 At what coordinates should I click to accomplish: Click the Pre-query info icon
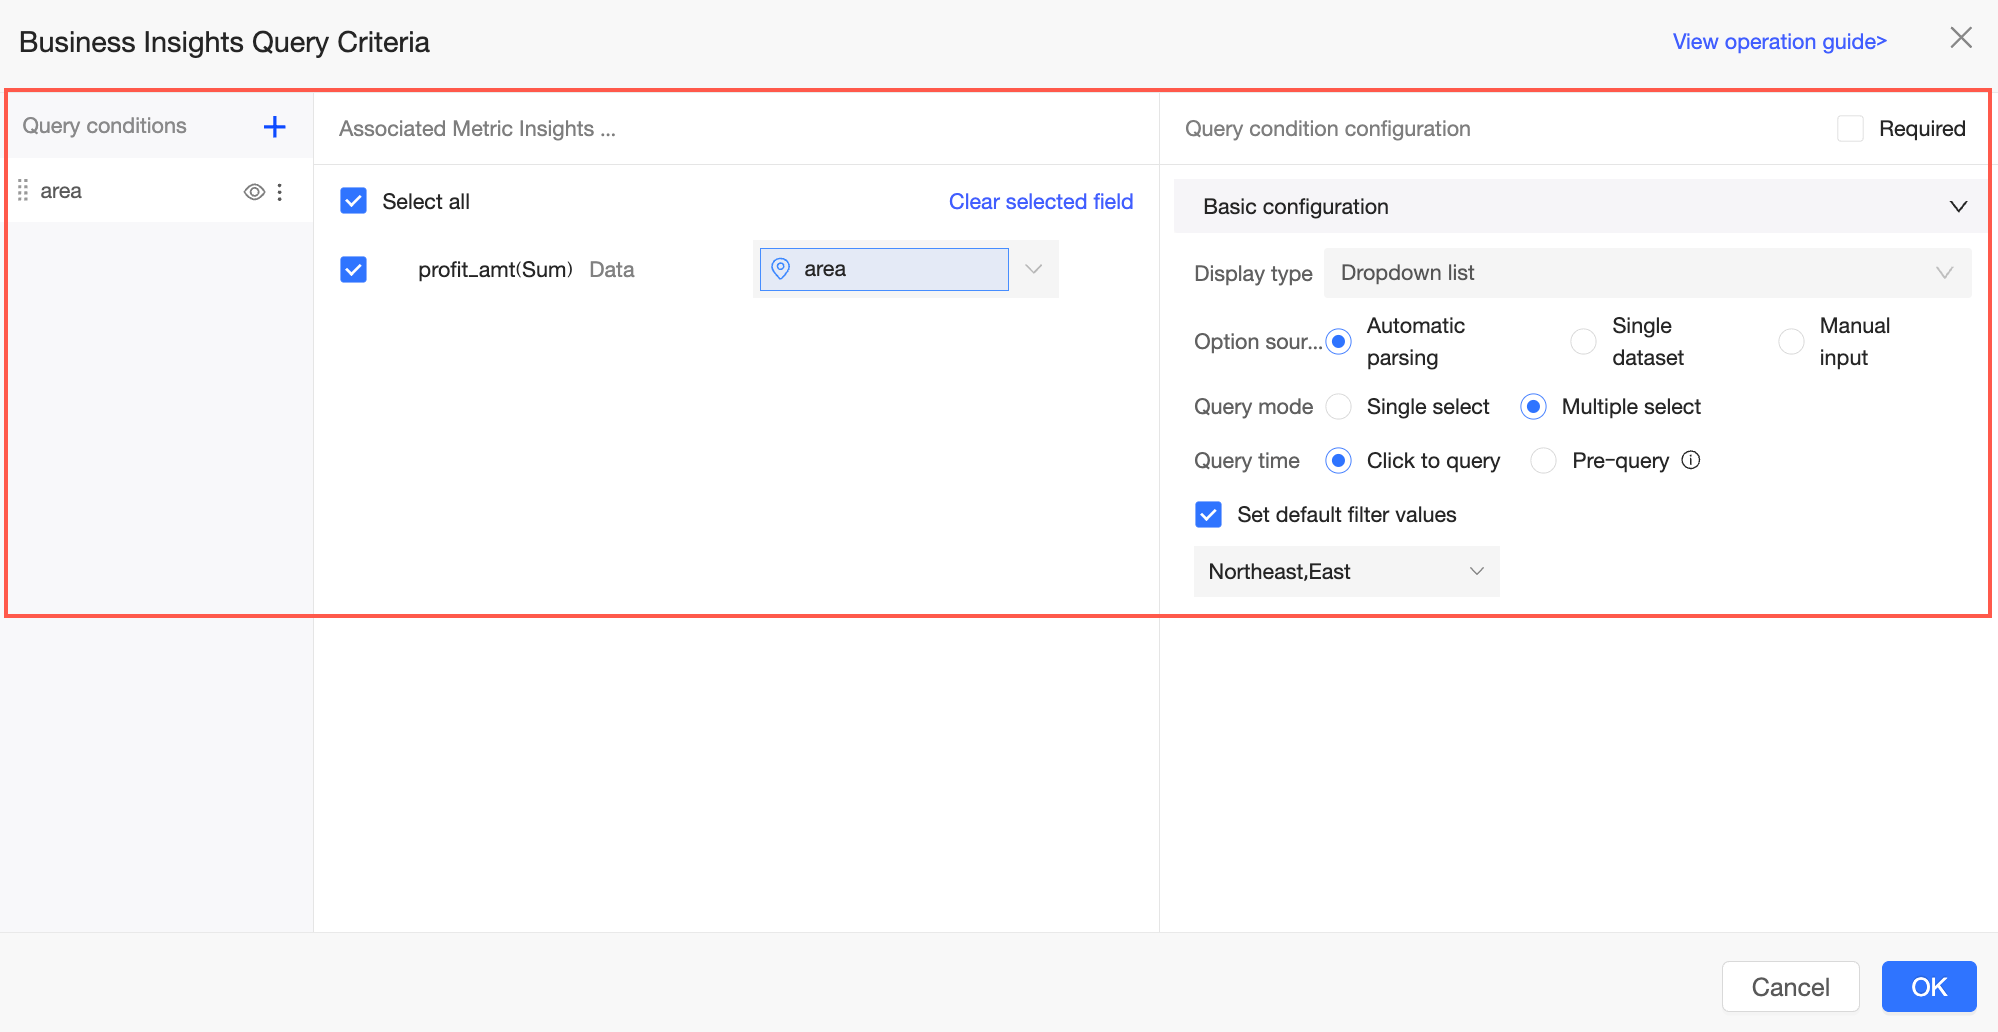point(1691,460)
